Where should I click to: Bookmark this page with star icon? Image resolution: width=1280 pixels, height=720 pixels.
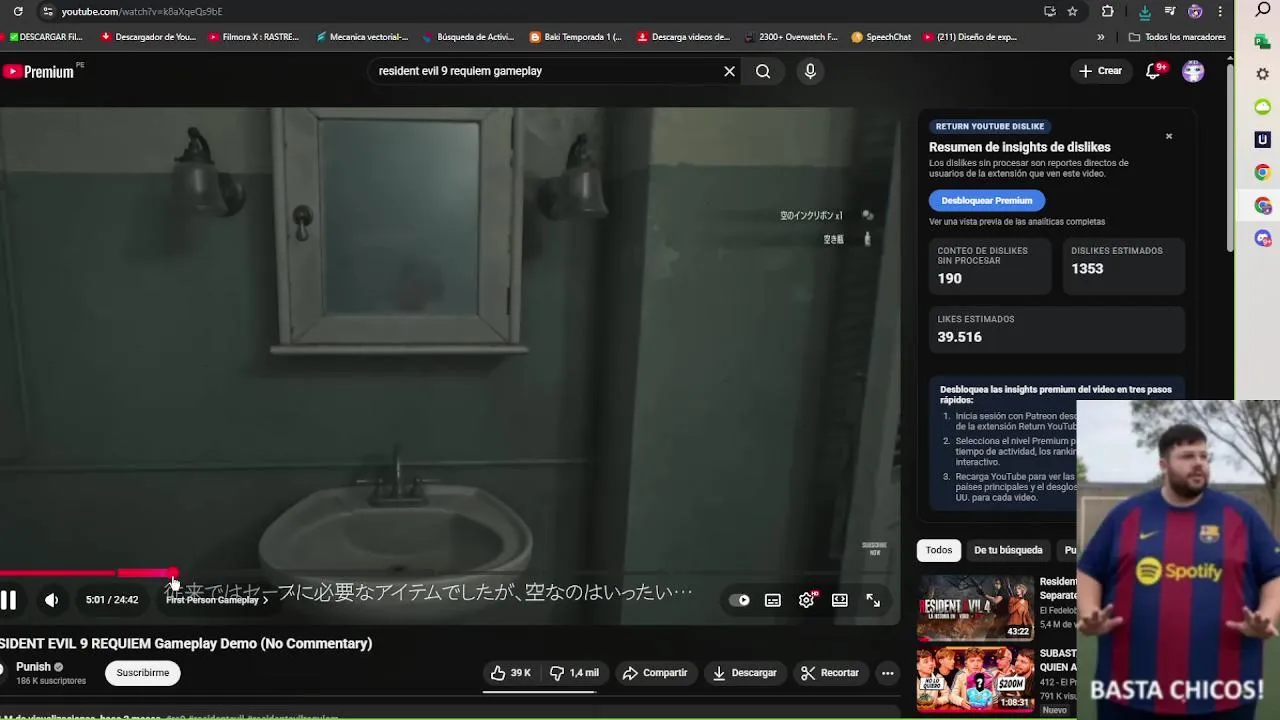coord(1072,11)
